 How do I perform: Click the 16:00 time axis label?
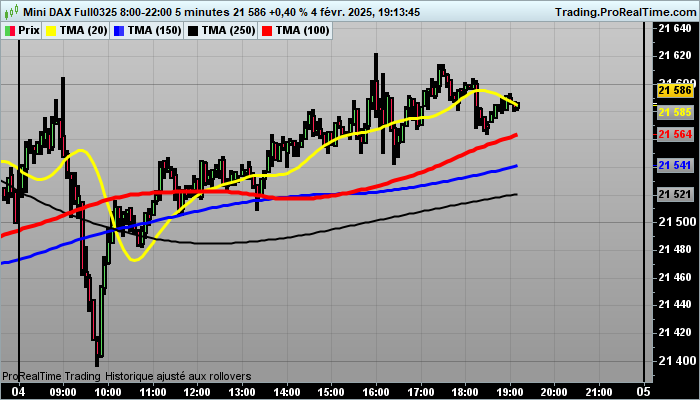coord(376,391)
